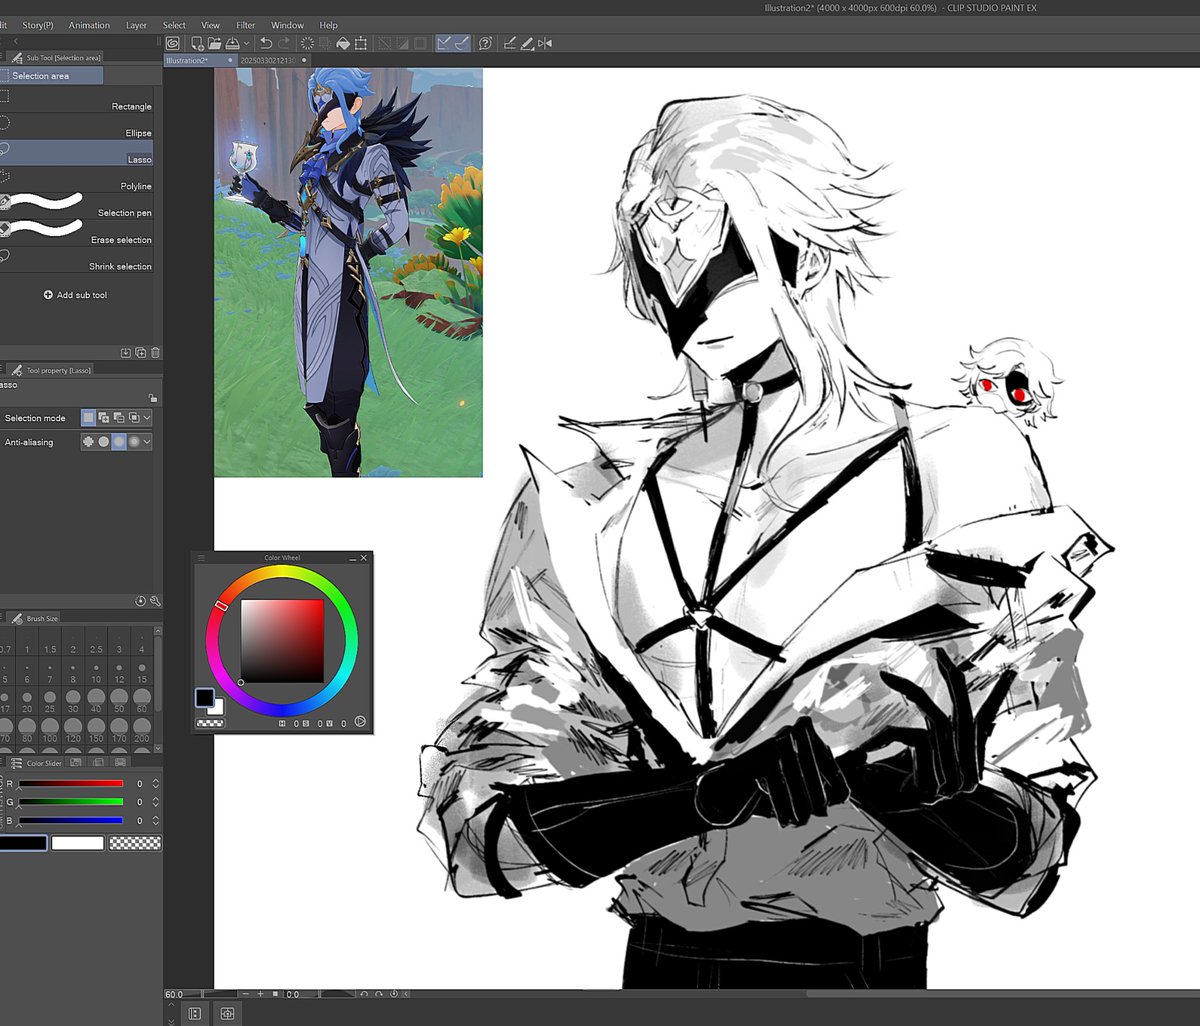This screenshot has height=1026, width=1200.
Task: Click the Undo arrow icon
Action: coord(266,43)
